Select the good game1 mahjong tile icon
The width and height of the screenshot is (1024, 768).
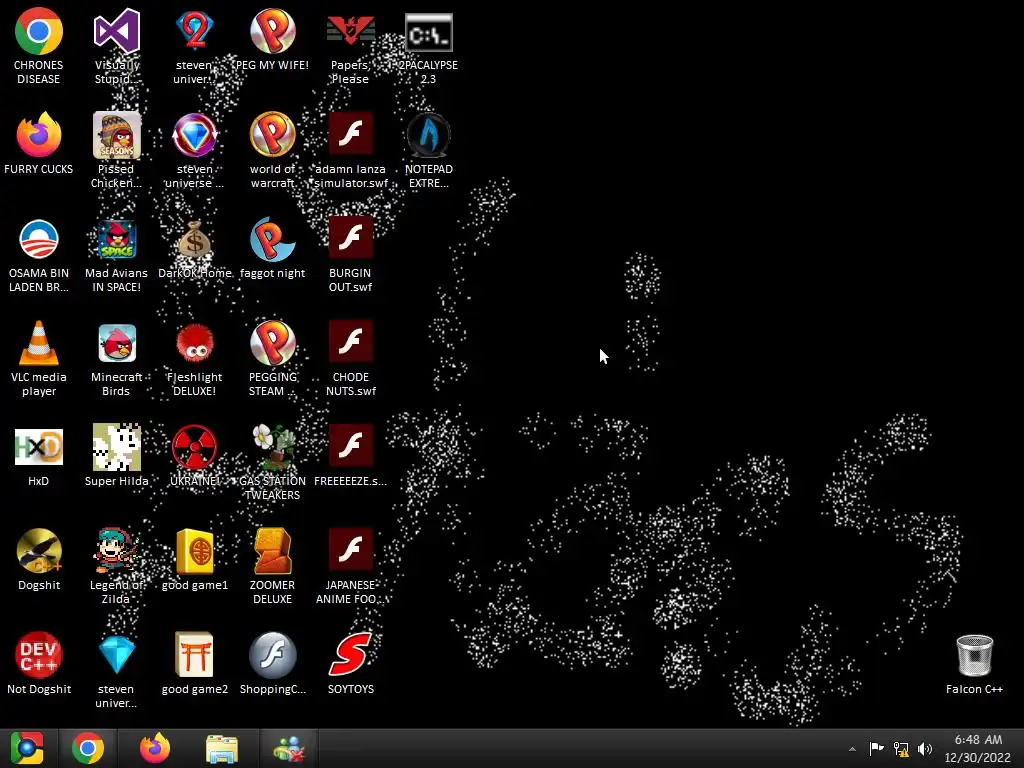(194, 551)
